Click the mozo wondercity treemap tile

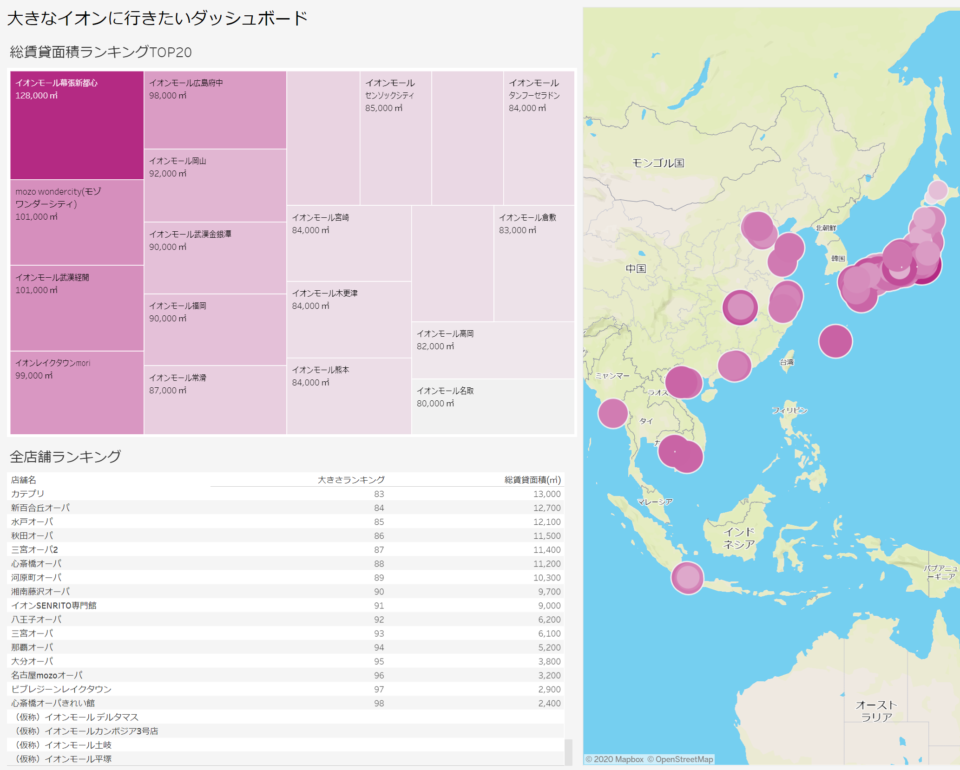point(77,222)
